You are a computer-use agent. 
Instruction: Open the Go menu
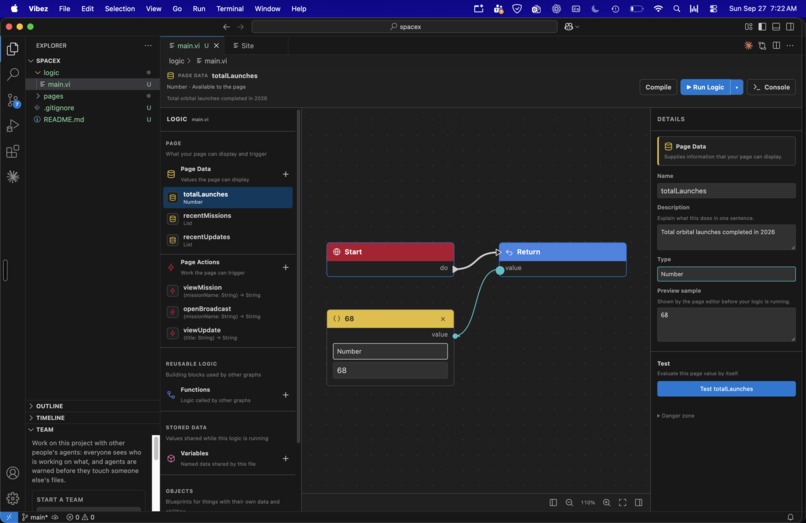(x=177, y=9)
